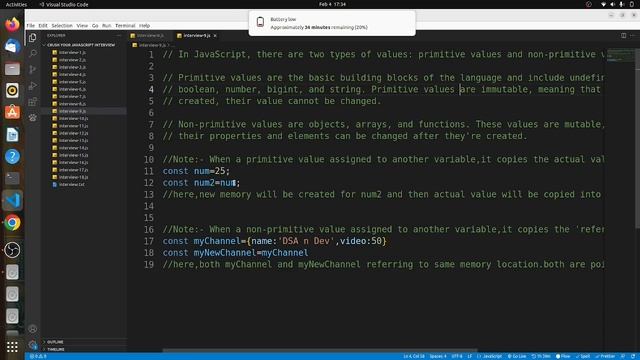Image resolution: width=640 pixels, height=360 pixels.
Task: Click Prettier in the status bar
Action: [x=605, y=356]
